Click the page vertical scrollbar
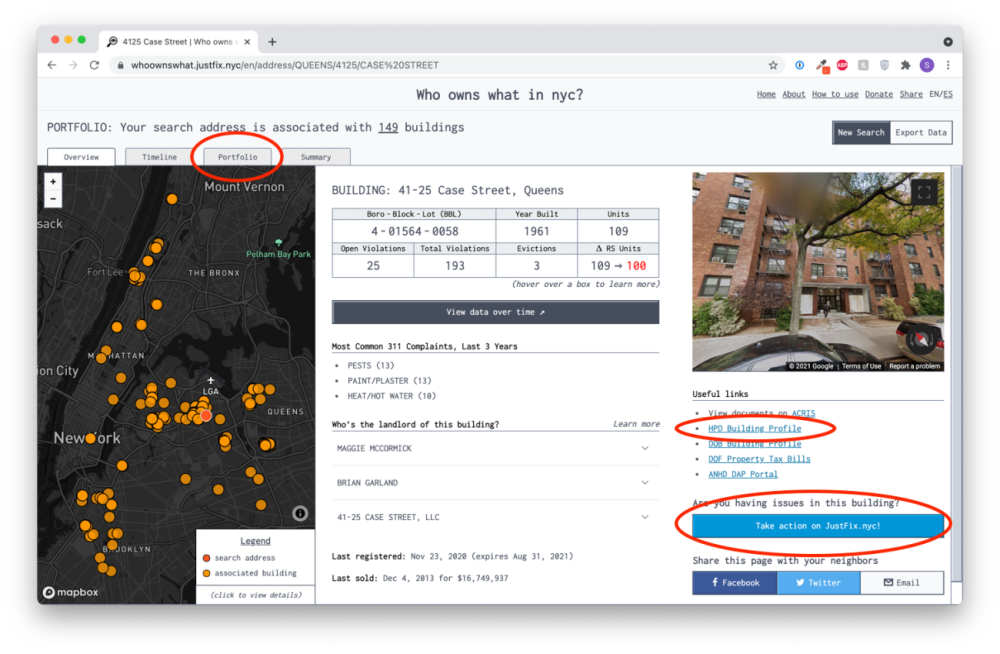Screen dimensions: 1000x654 coord(957,373)
